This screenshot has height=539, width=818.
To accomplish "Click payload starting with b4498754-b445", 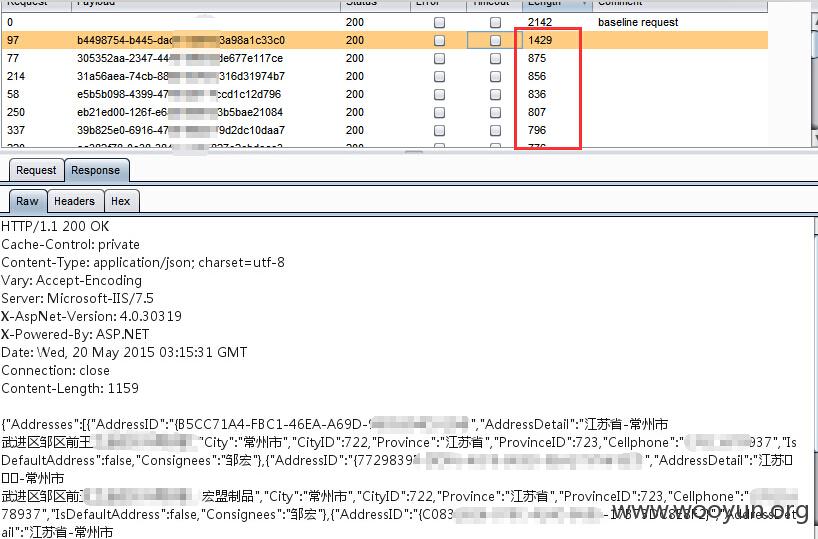I will (181, 40).
